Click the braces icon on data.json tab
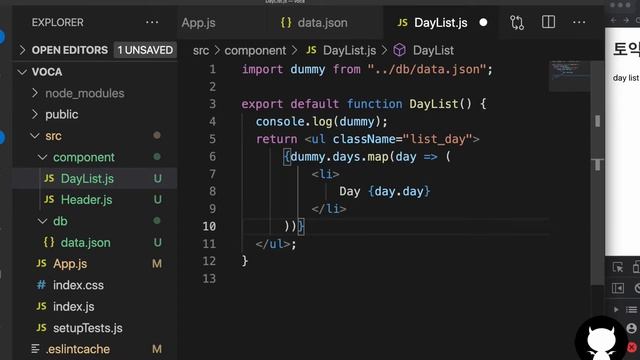Viewport: 640px width, 360px height. tap(286, 22)
